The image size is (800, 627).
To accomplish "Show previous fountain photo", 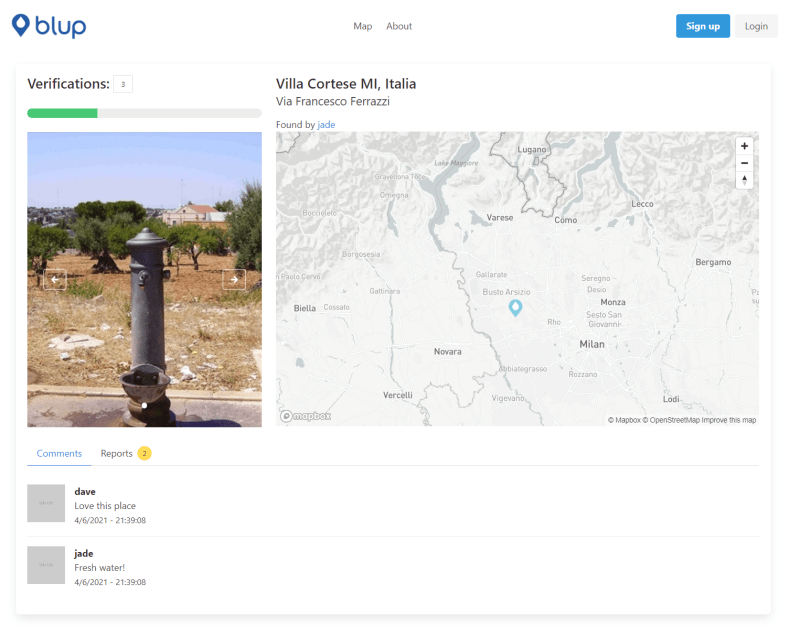I will [x=56, y=280].
